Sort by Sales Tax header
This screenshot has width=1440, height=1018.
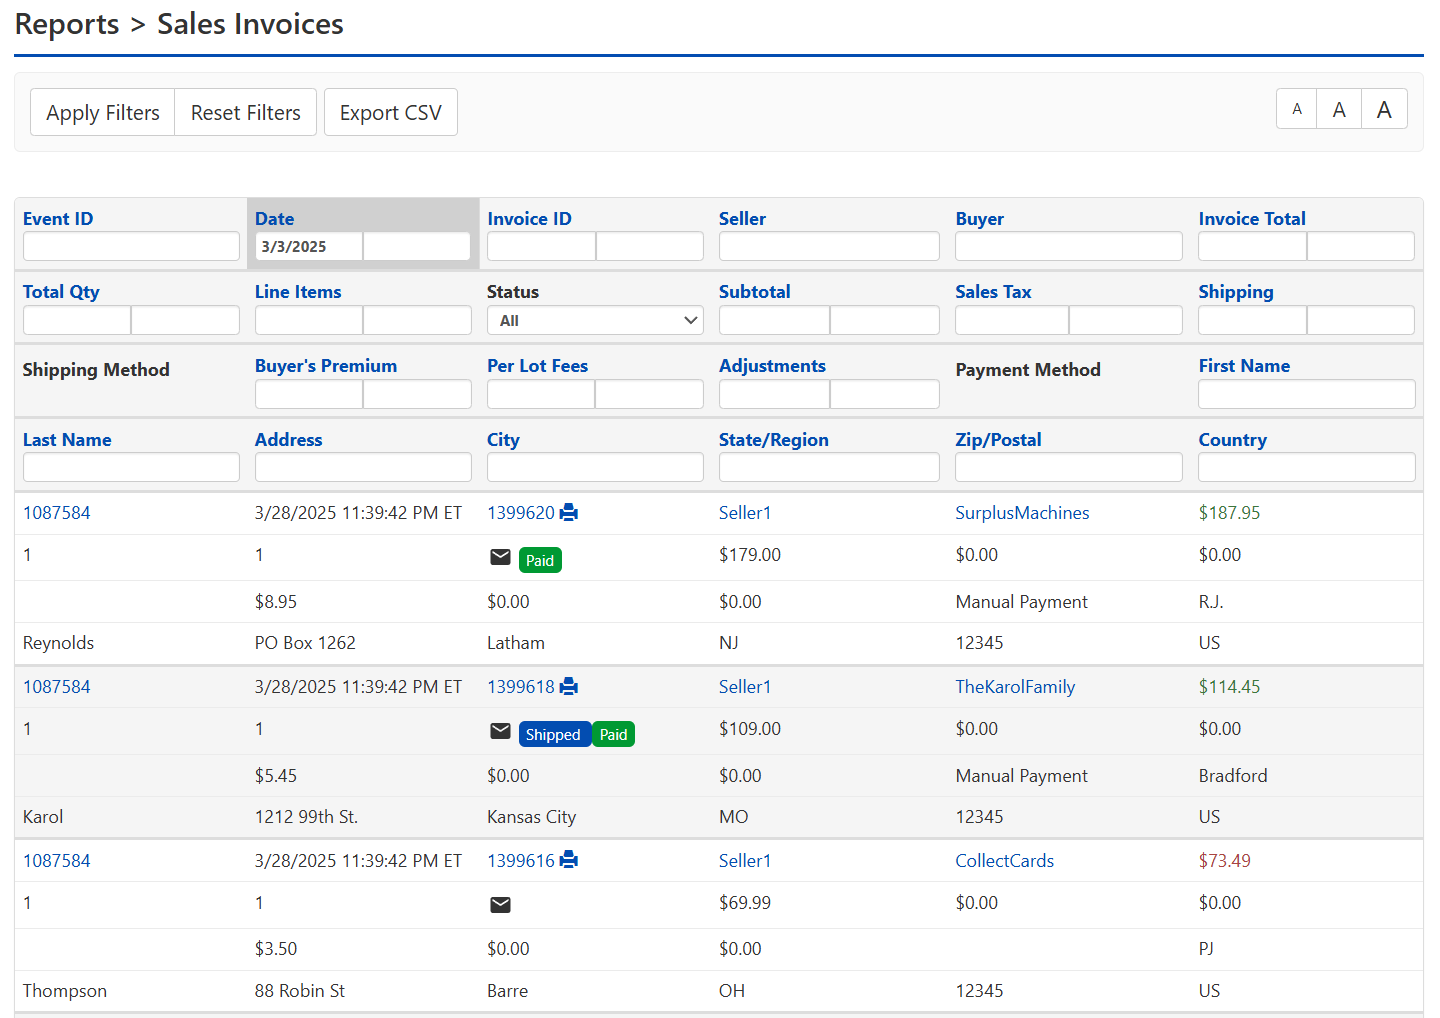pyautogui.click(x=993, y=292)
